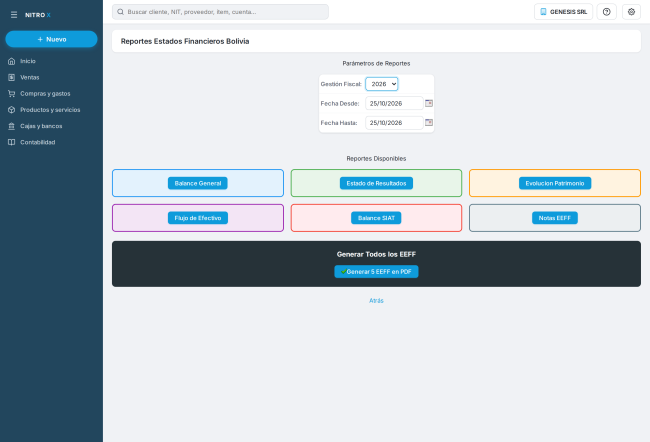Image resolution: width=650 pixels, height=442 pixels.
Task: Click the Nuevo button
Action: click(x=51, y=39)
